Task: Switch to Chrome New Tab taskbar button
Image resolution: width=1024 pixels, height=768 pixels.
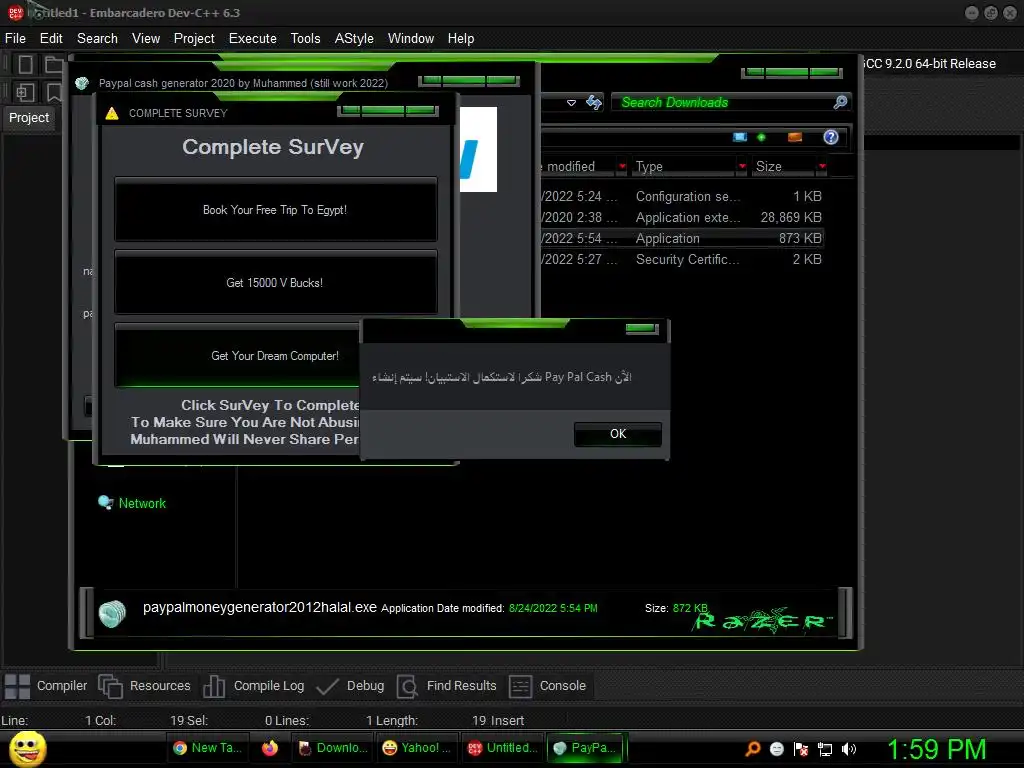Action: click(208, 748)
